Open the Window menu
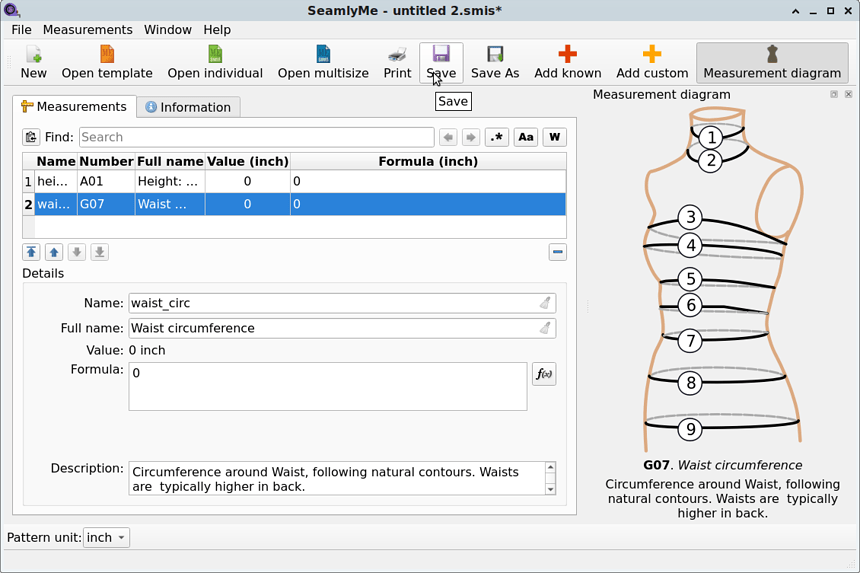Viewport: 860px width, 573px height. pos(168,30)
